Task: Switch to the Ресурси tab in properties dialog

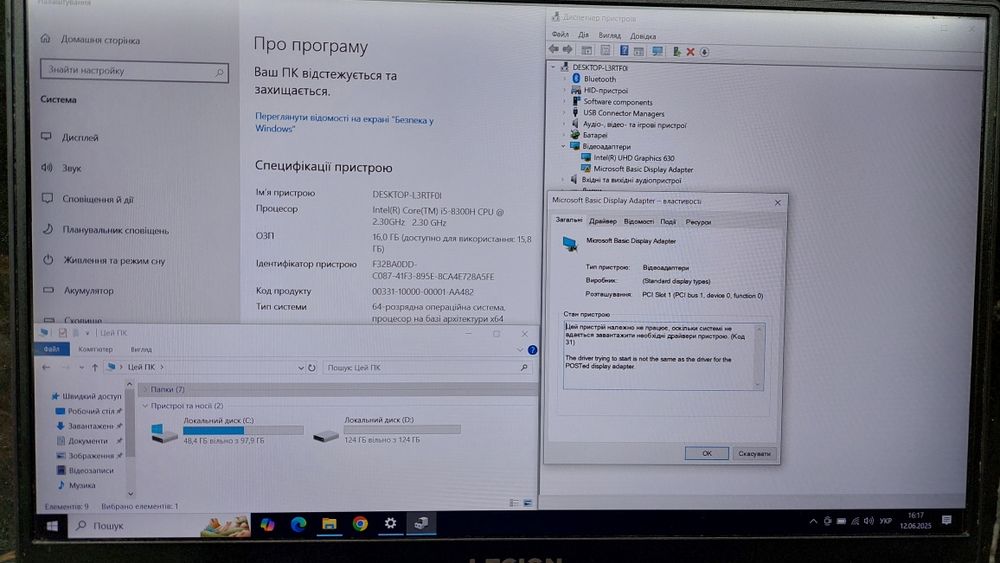Action: (698, 223)
